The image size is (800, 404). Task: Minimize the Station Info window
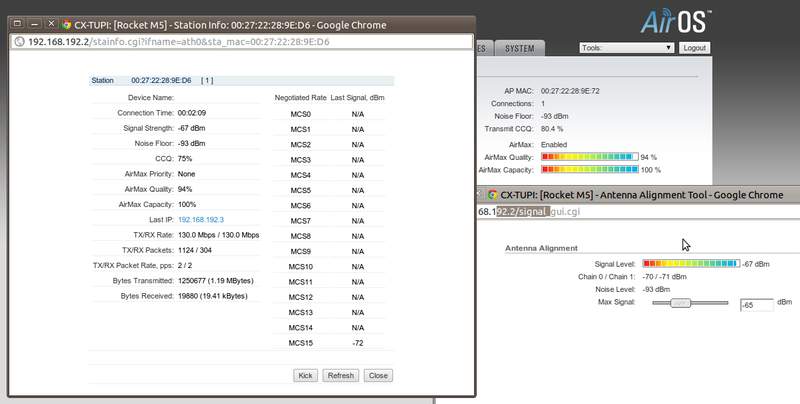(34, 24)
